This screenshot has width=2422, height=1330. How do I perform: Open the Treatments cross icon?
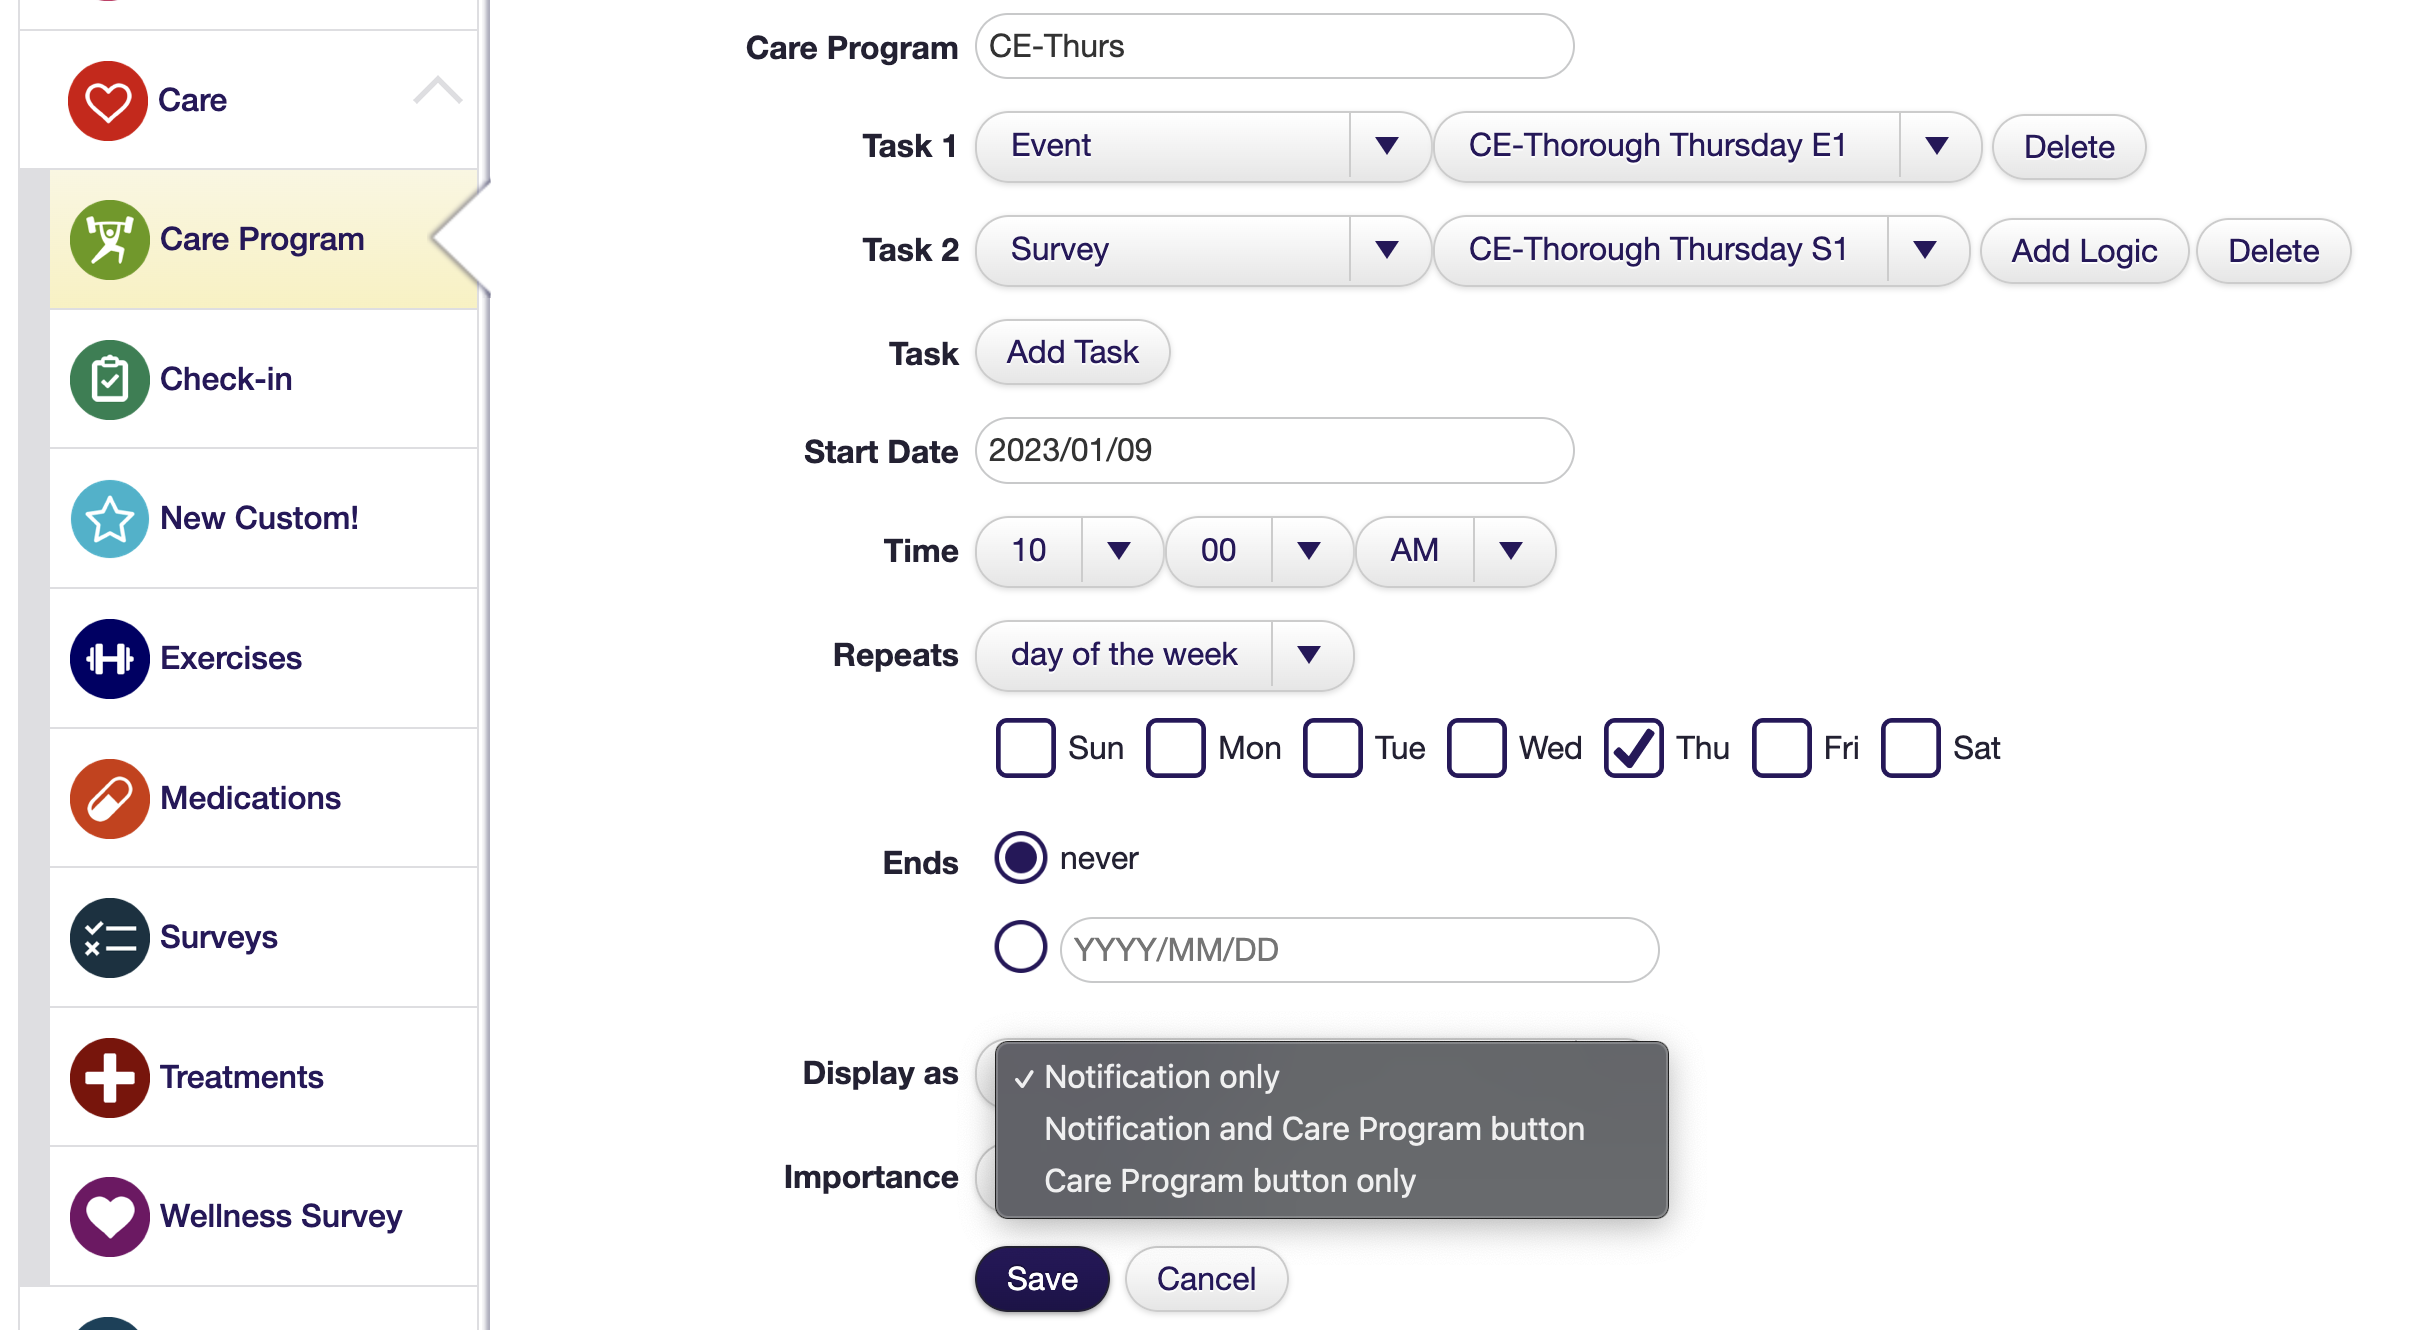pyautogui.click(x=109, y=1077)
